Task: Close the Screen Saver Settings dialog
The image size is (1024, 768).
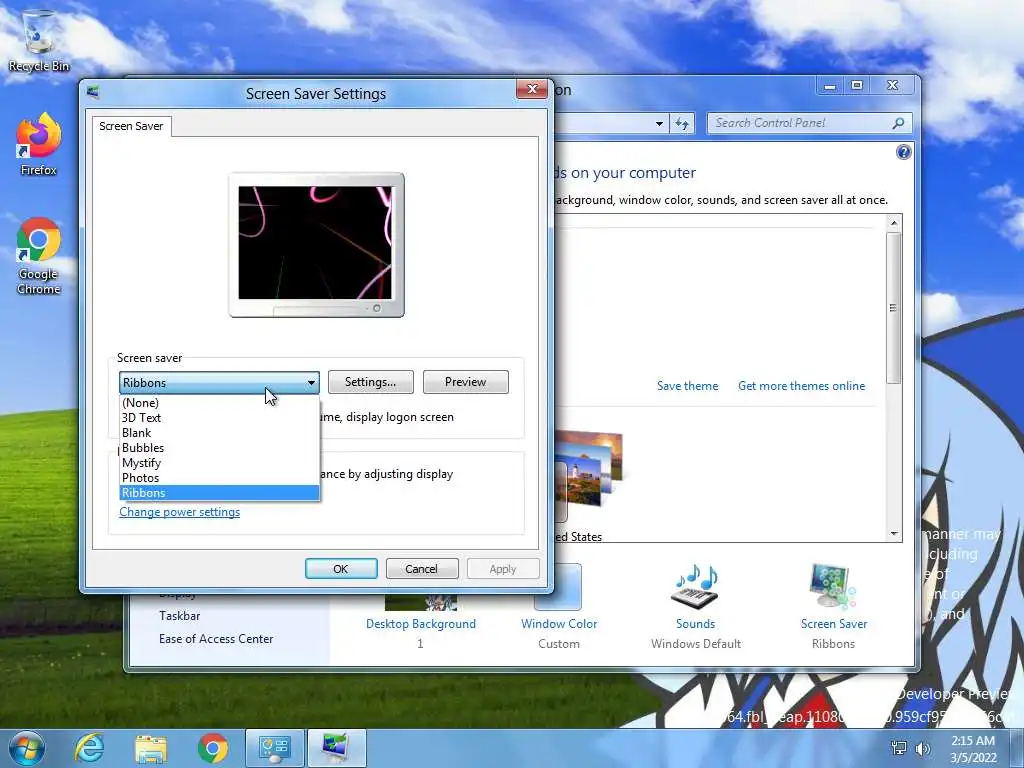Action: tap(532, 89)
